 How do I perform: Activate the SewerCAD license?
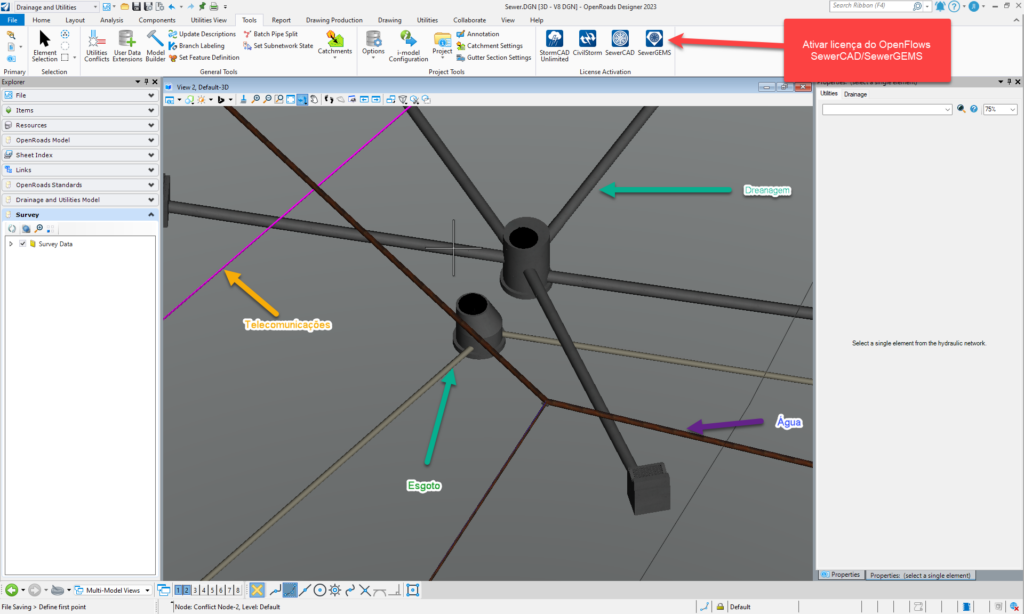point(620,43)
